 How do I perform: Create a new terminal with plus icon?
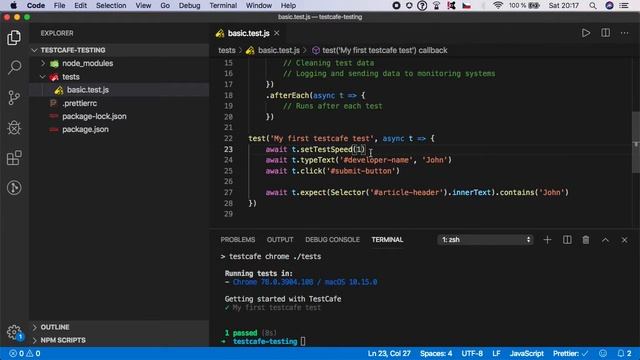click(547, 240)
